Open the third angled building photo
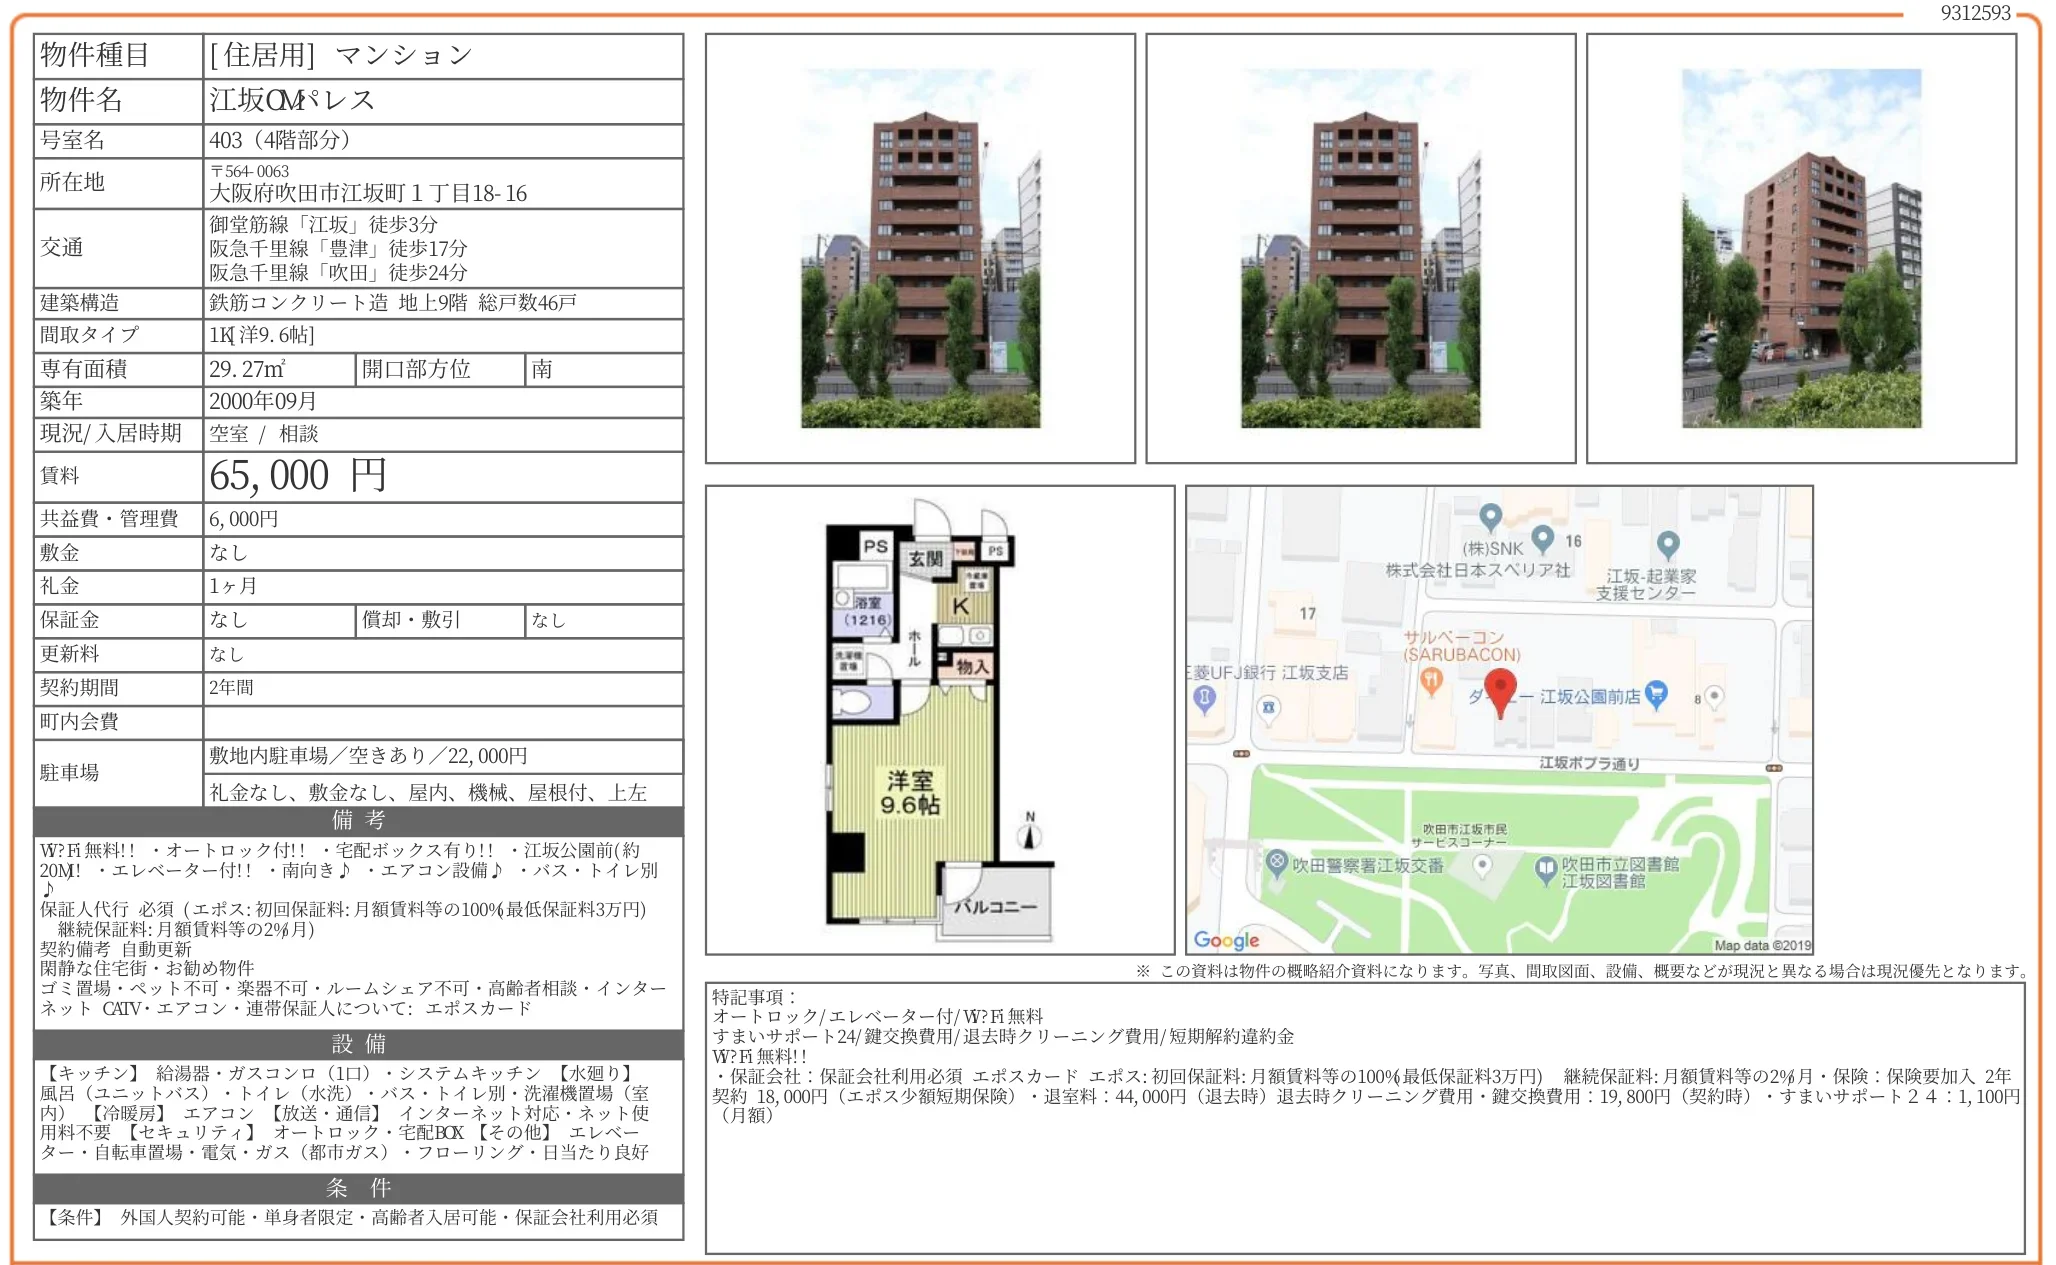 tap(1801, 249)
